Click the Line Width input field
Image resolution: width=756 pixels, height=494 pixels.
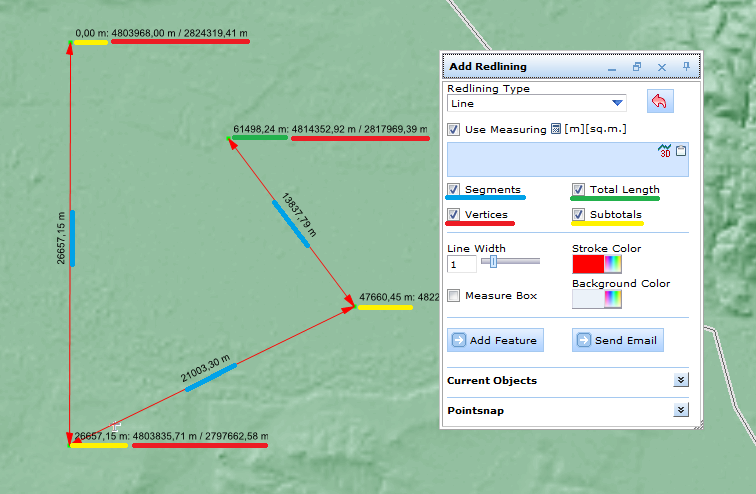point(462,264)
